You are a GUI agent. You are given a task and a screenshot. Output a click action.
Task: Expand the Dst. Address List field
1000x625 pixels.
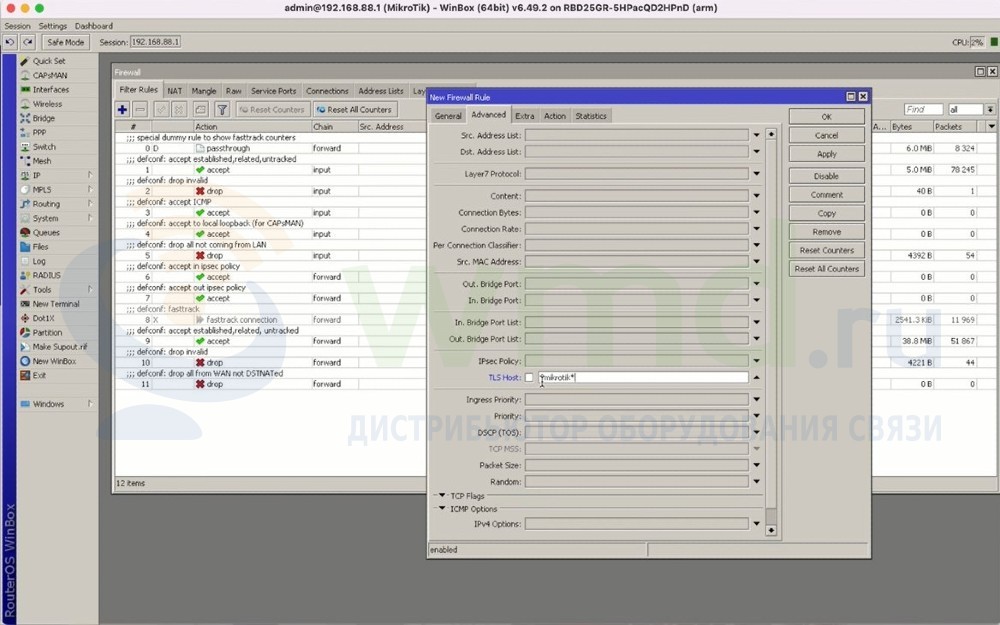(x=756, y=152)
